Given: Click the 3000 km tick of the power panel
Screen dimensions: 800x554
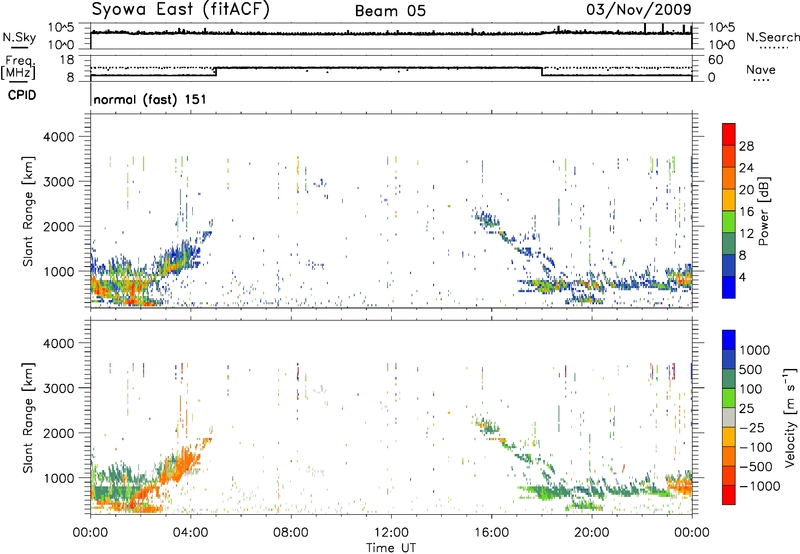Looking at the screenshot, I should click(58, 182).
